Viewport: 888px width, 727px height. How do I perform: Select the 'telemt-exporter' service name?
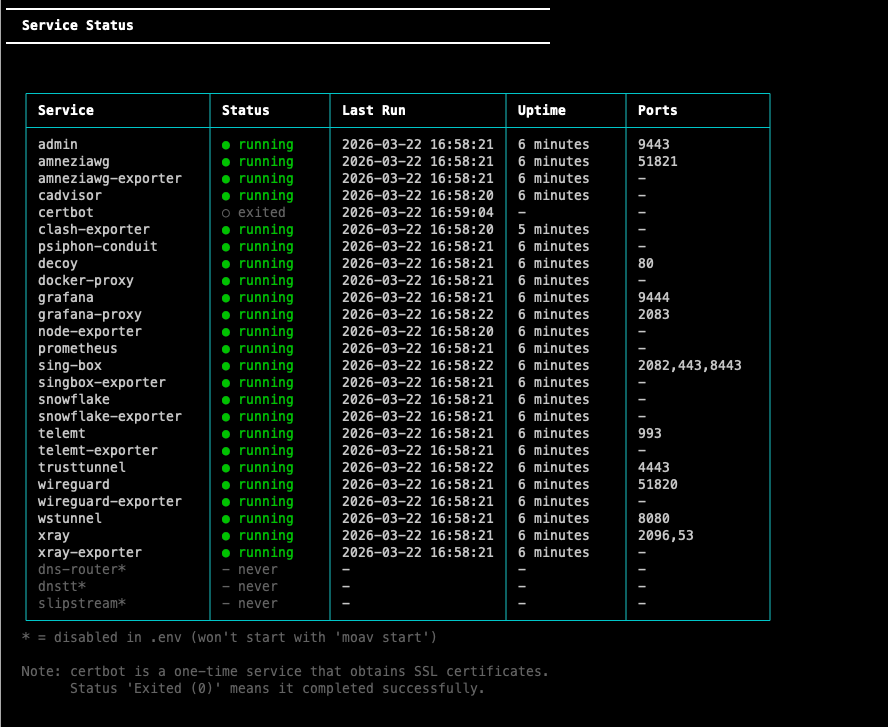pos(98,450)
